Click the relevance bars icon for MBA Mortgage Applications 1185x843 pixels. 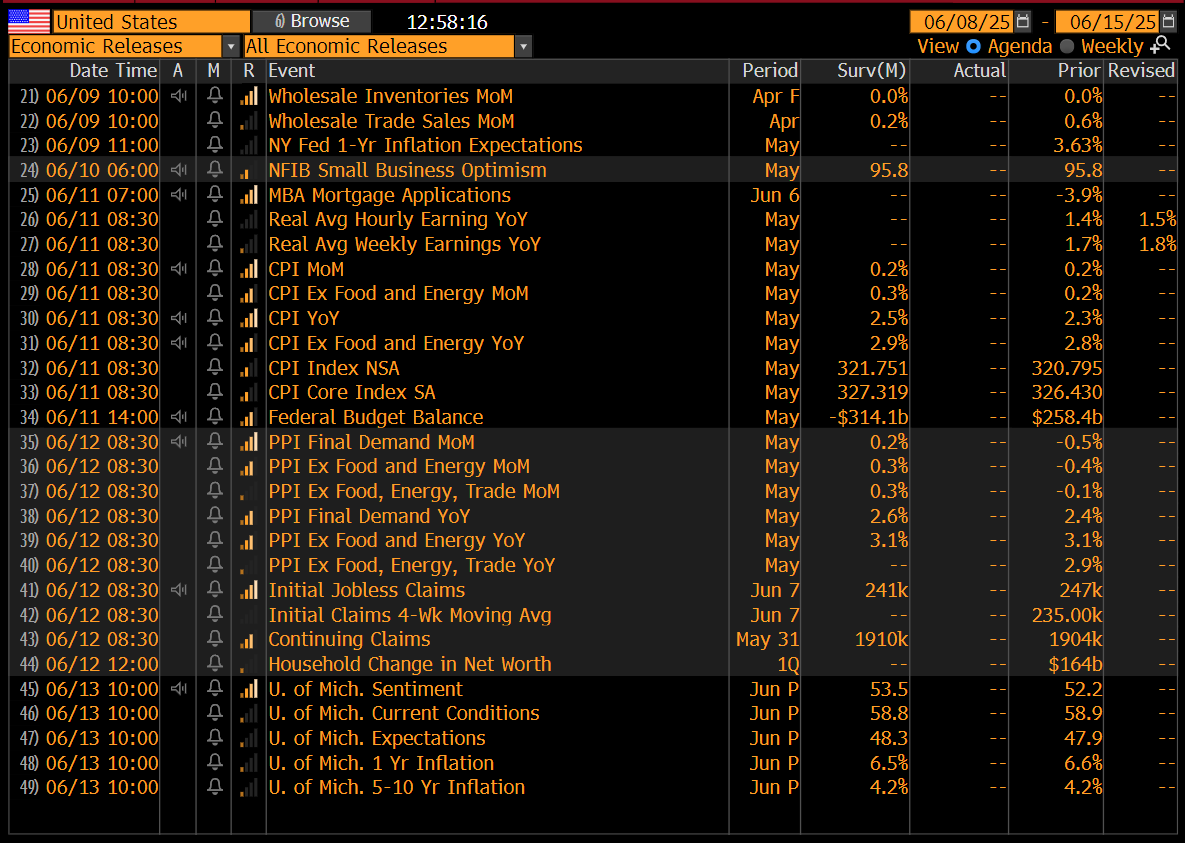point(249,195)
